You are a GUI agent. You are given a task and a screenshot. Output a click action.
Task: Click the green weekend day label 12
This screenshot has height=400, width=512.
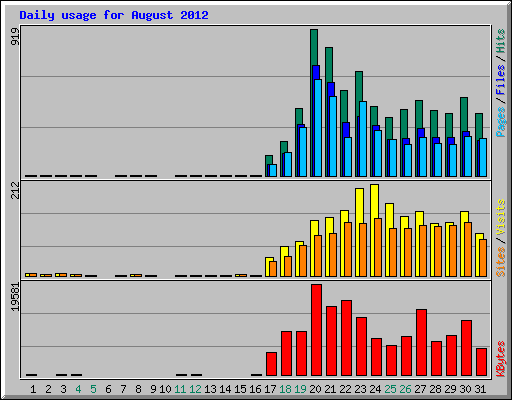(195, 389)
